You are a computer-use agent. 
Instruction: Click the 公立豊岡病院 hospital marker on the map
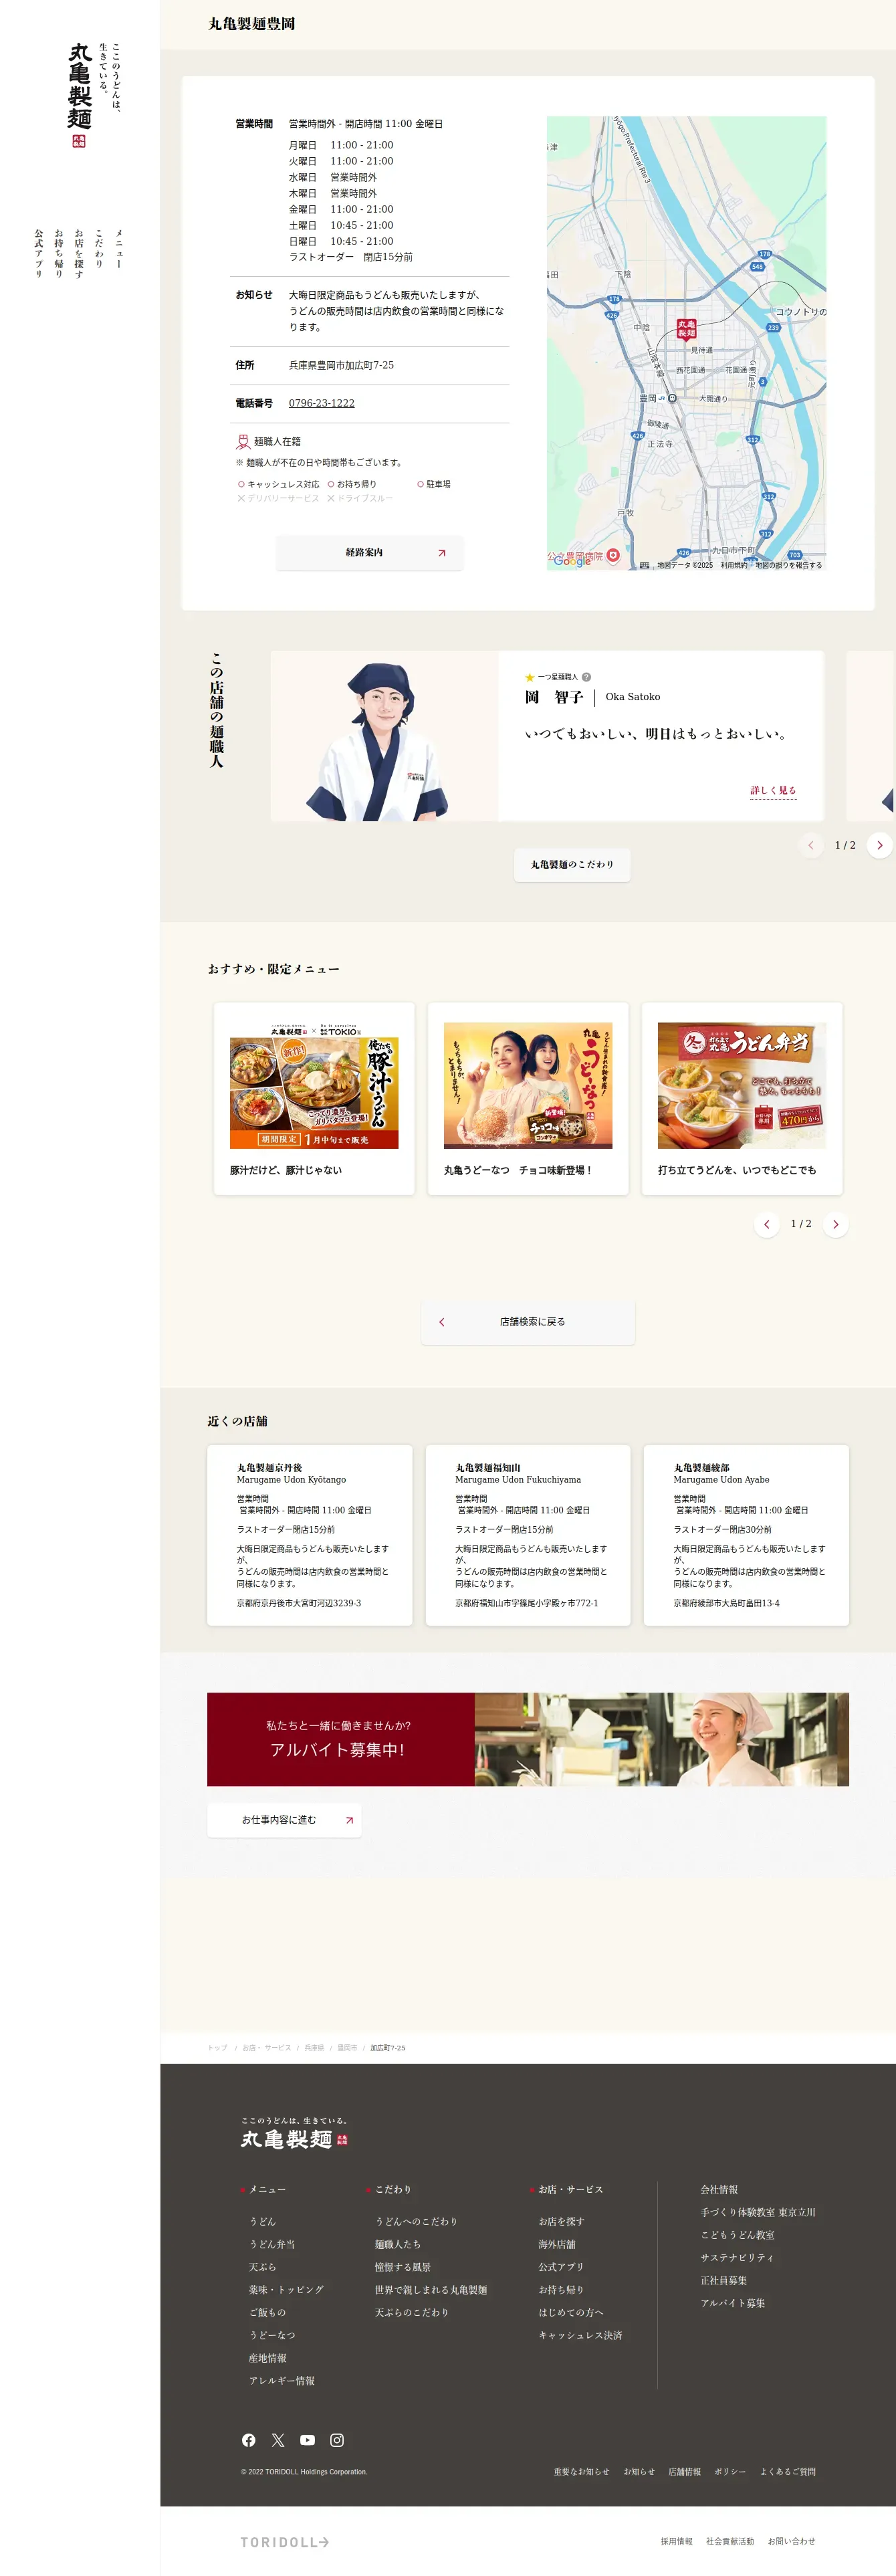613,555
